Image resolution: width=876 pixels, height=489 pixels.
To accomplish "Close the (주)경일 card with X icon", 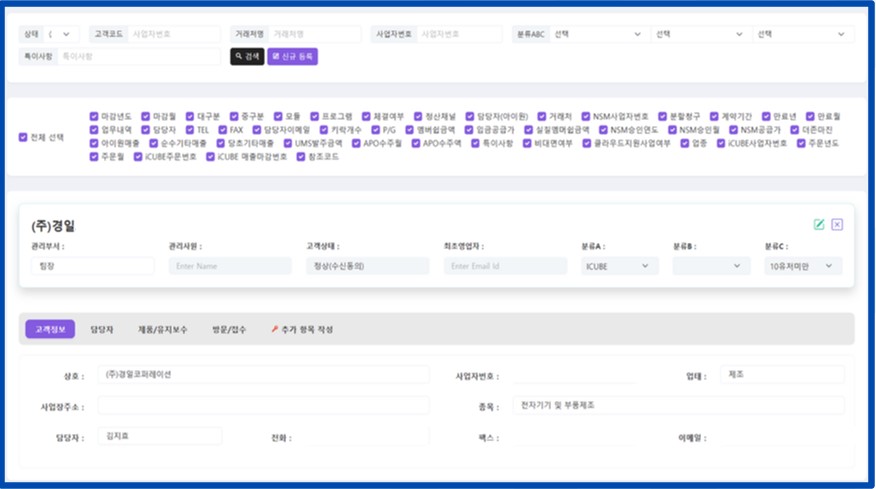I will (x=837, y=224).
